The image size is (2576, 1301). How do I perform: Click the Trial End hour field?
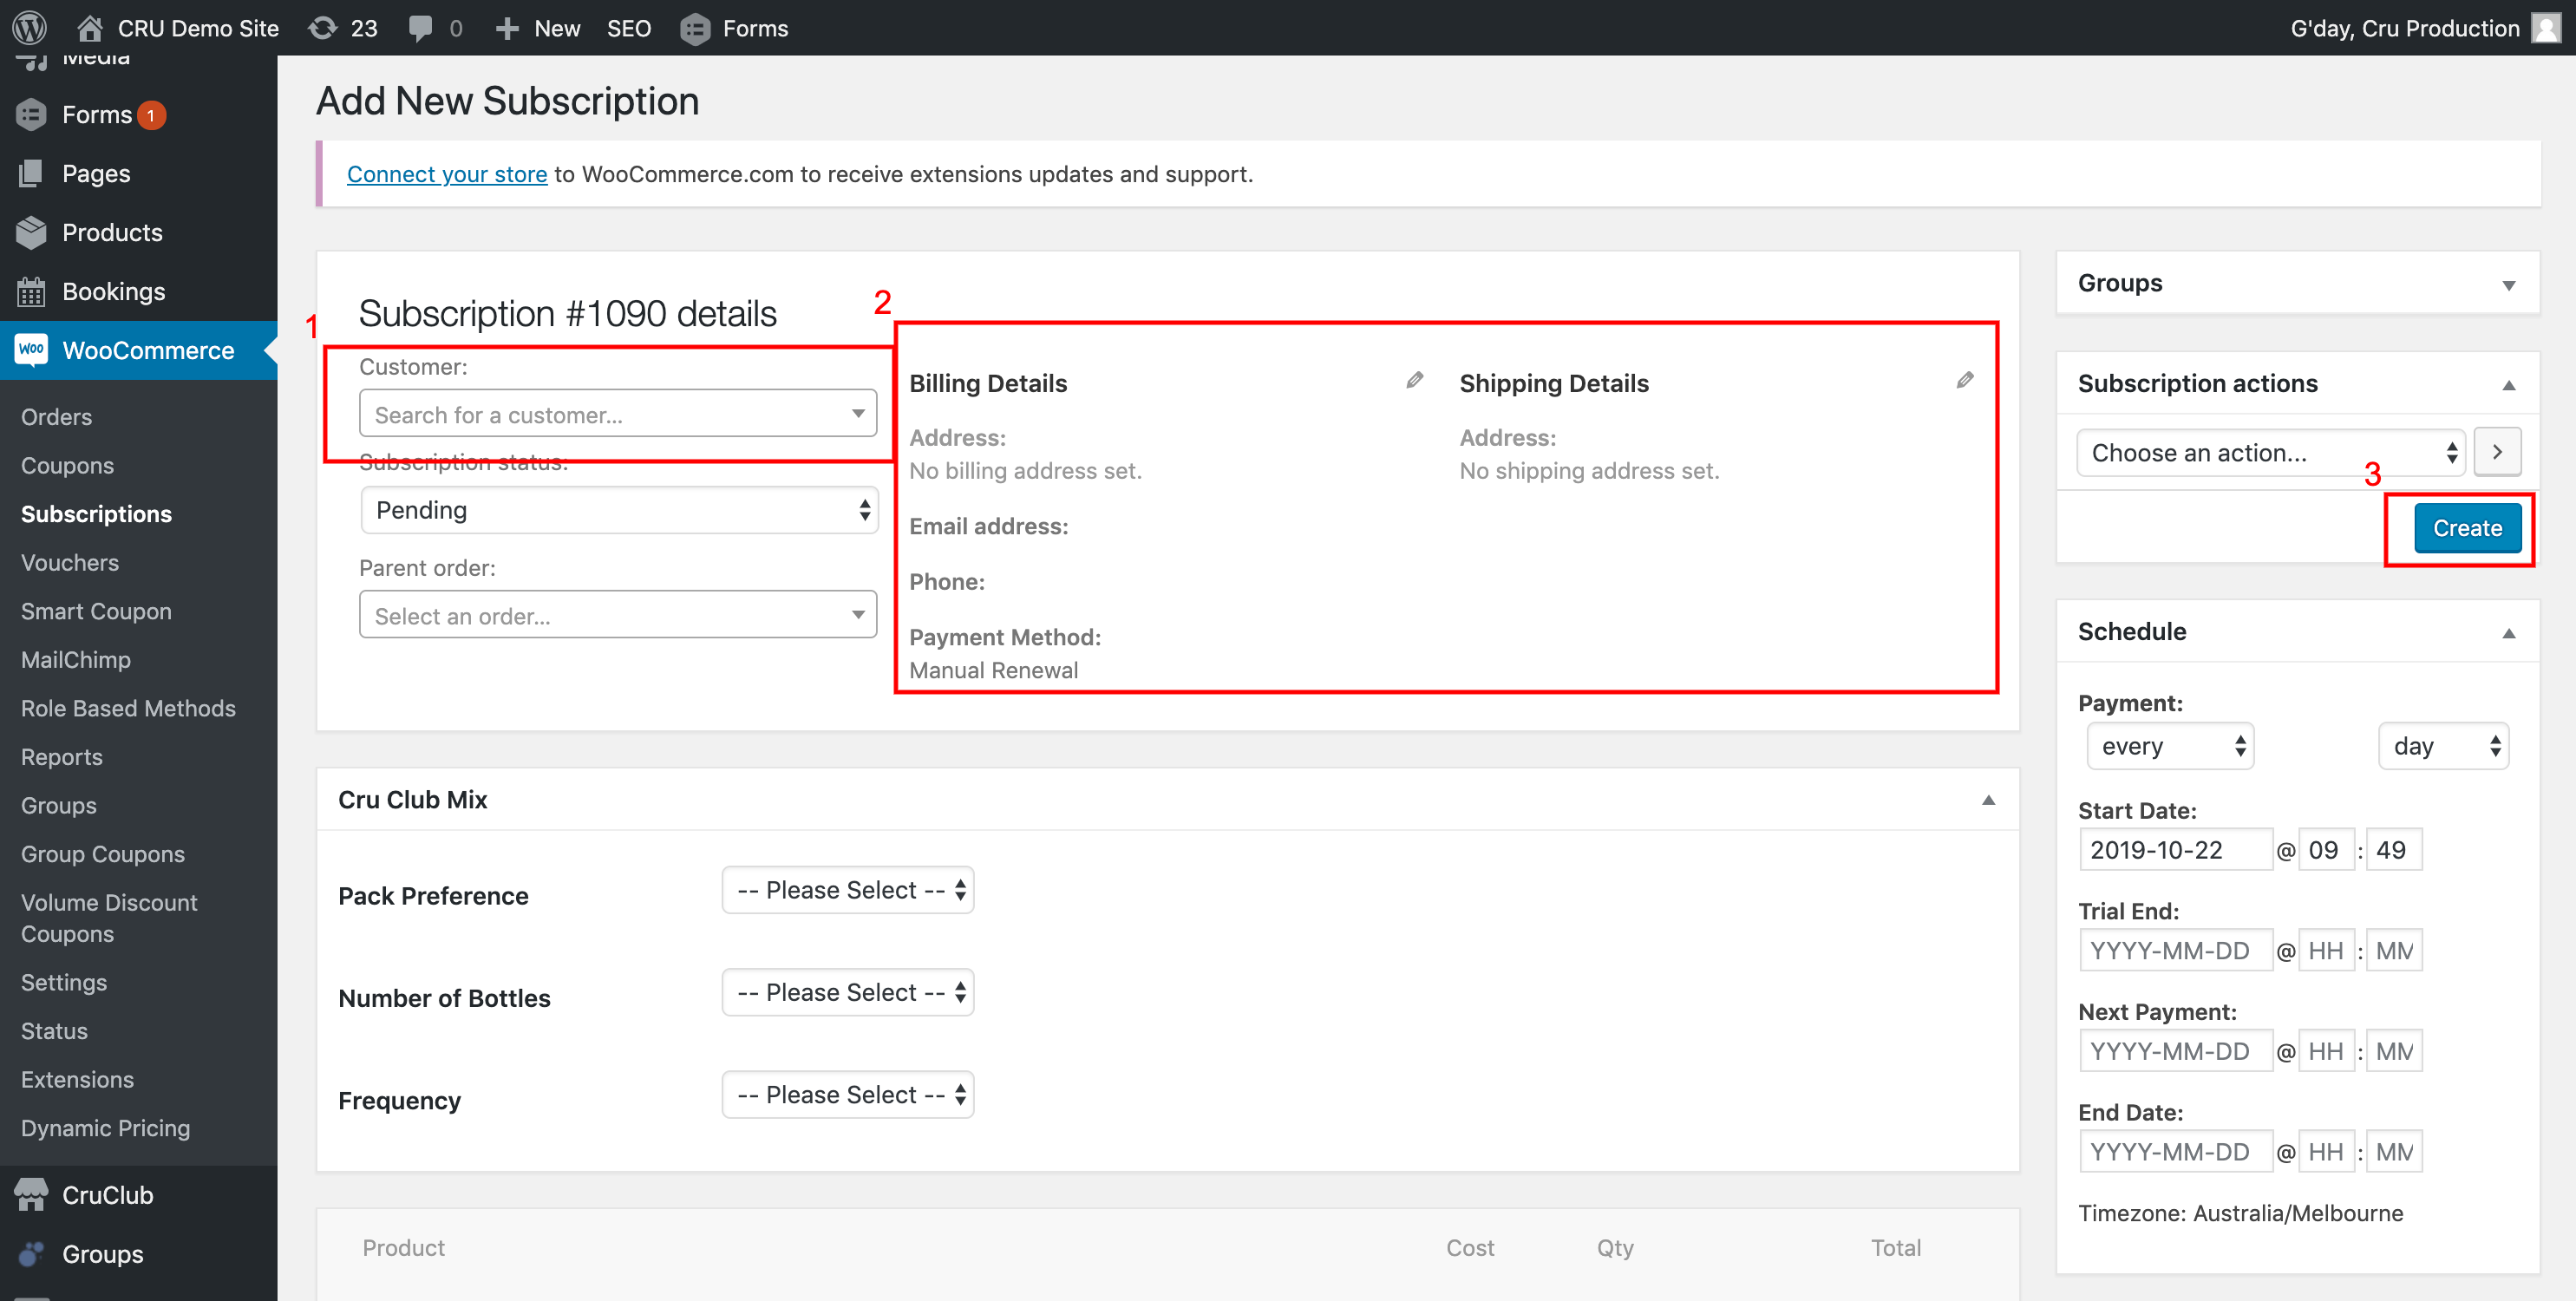(x=2325, y=950)
